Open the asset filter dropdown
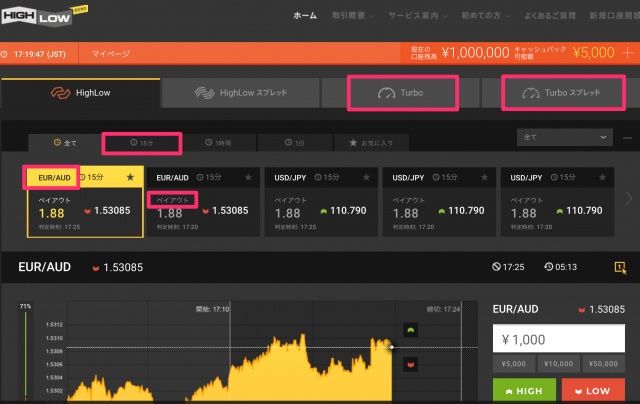This screenshot has width=640, height=404. click(x=565, y=136)
